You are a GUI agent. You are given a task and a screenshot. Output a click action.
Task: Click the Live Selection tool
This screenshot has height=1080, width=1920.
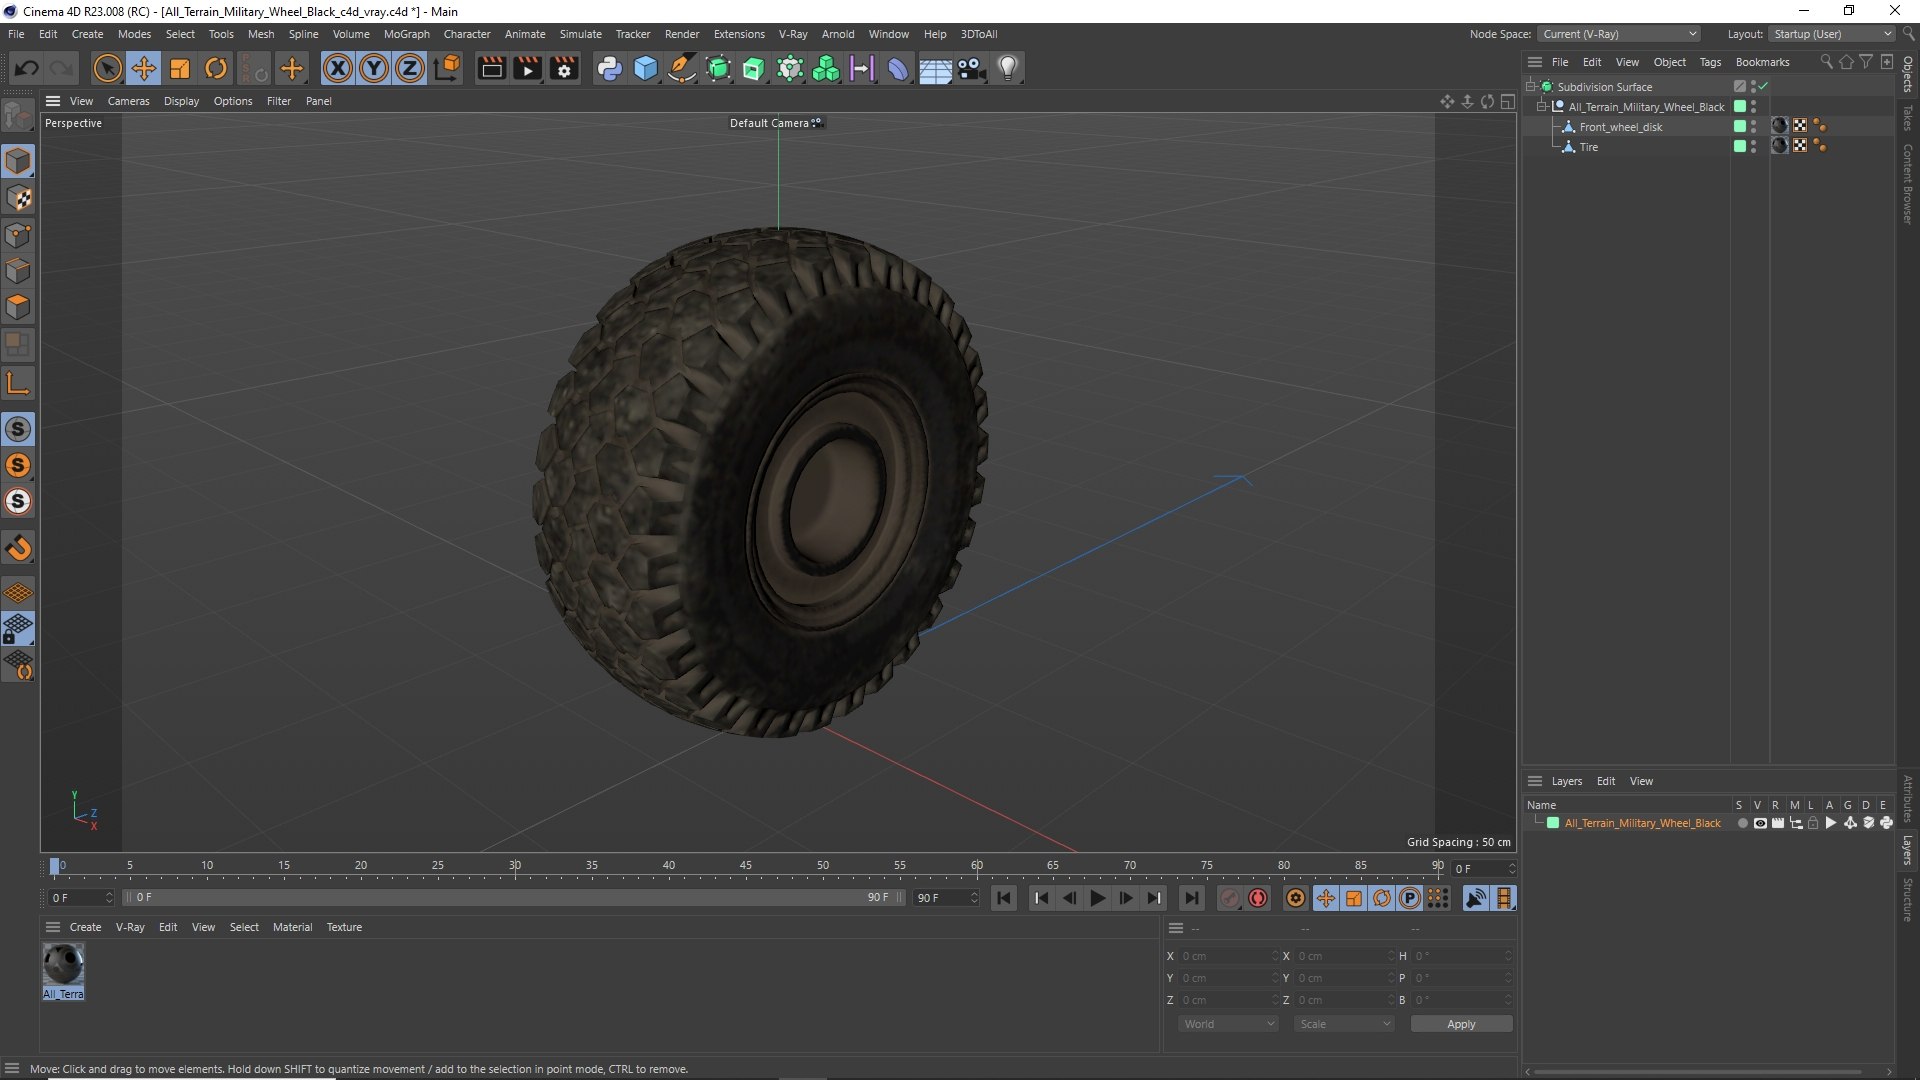pos(107,69)
